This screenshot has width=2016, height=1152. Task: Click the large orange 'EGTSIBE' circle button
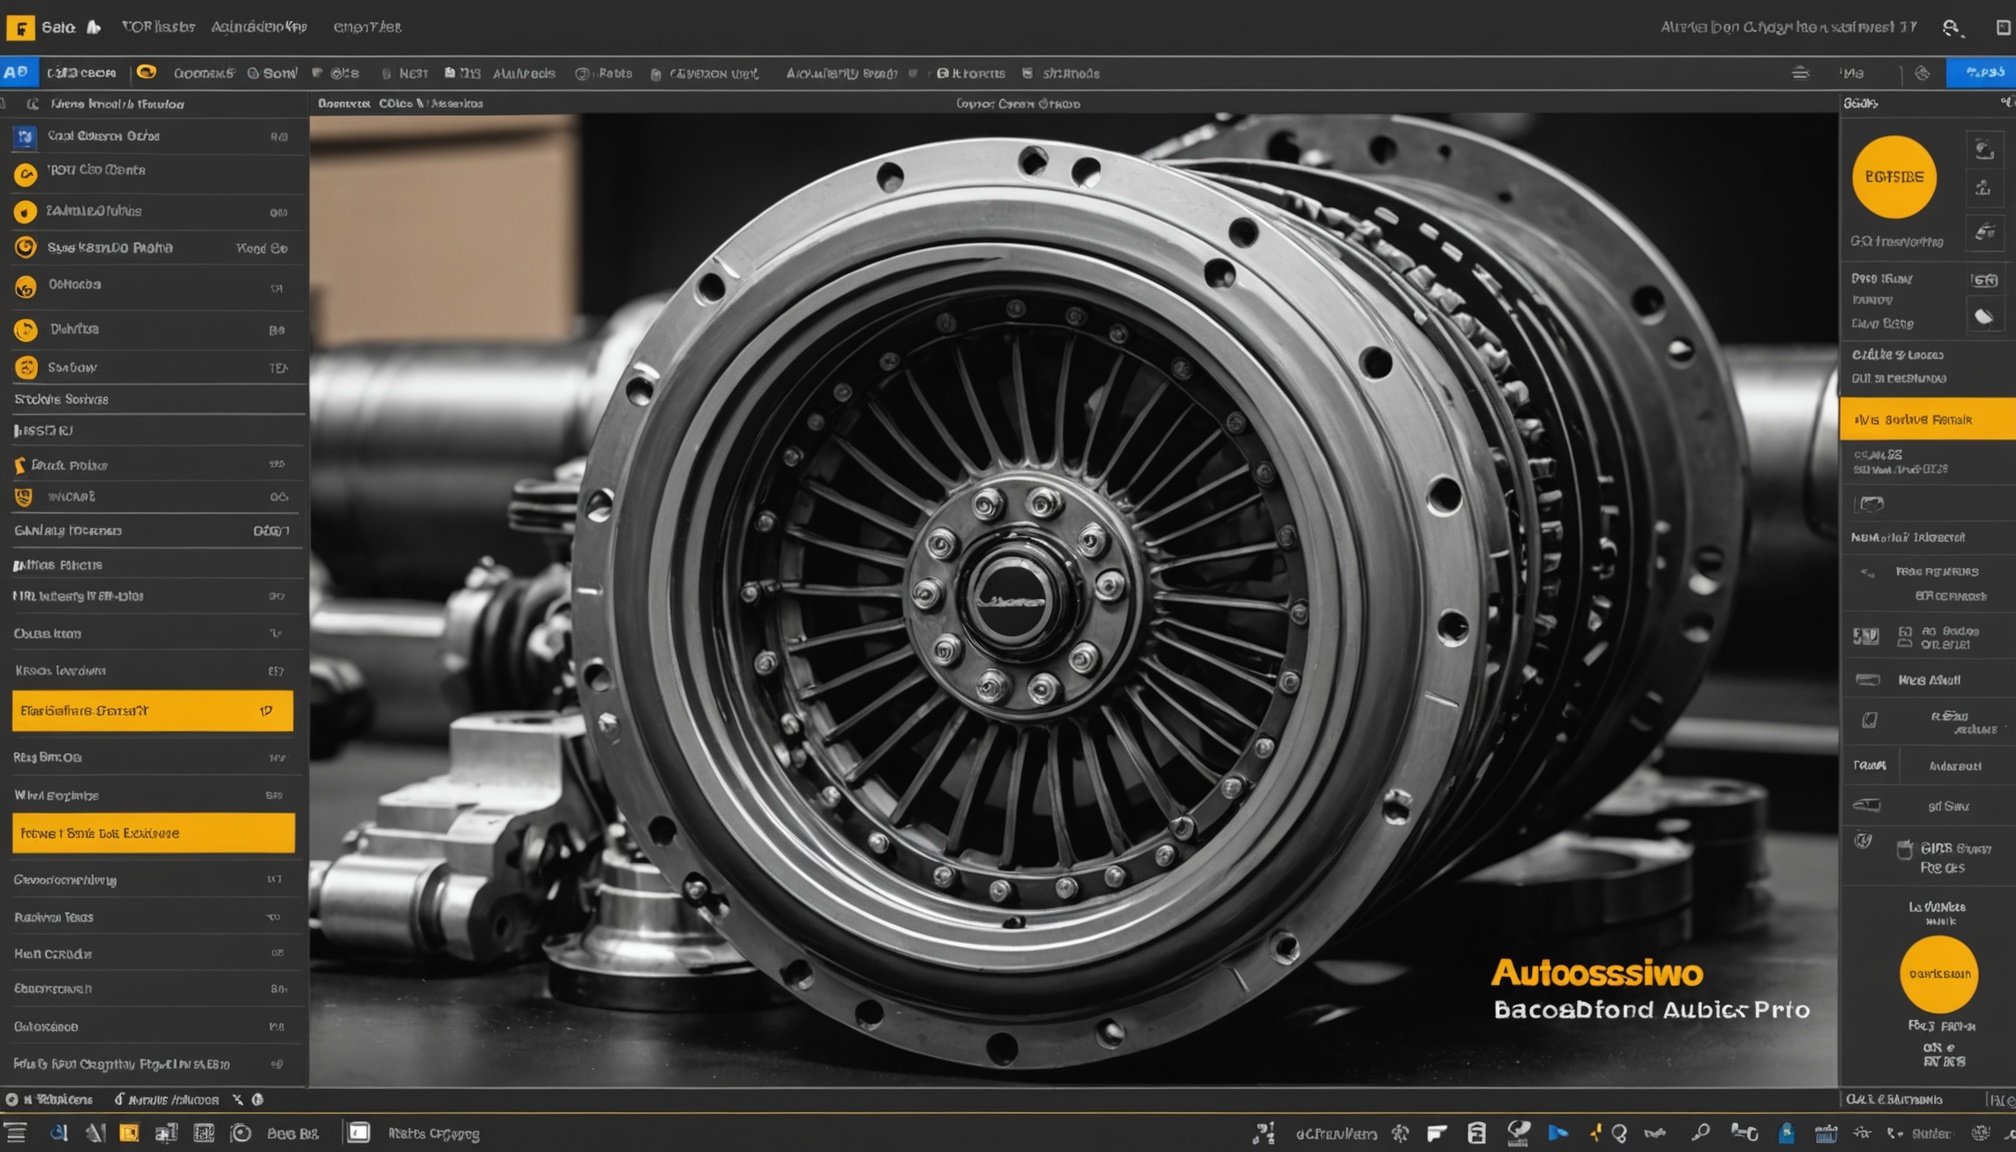tap(1893, 177)
